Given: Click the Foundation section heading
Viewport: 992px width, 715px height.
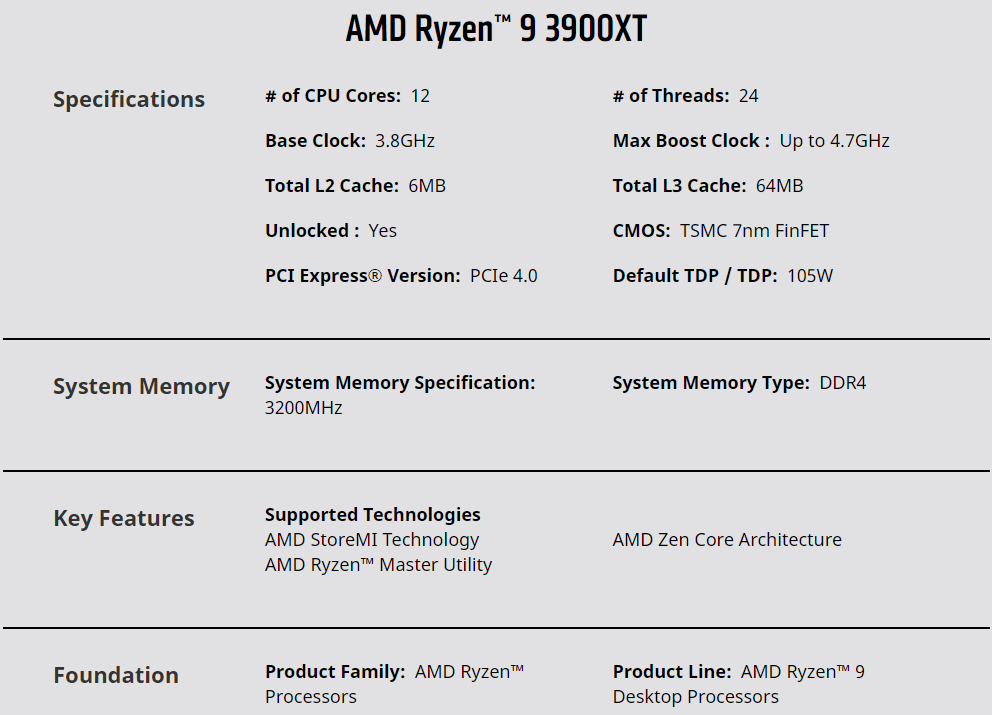Looking at the screenshot, I should click(116, 675).
